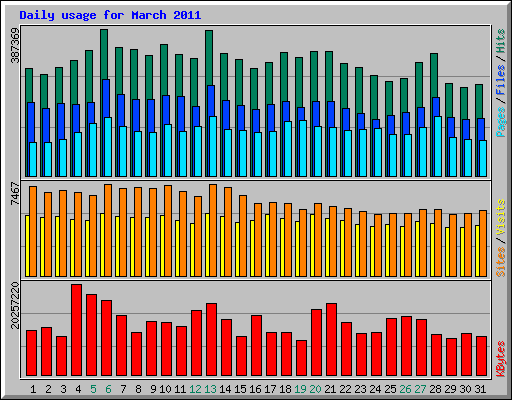Image resolution: width=512 pixels, height=400 pixels.
Task: Click the red KBytes bar for day 19
Action: (x=301, y=358)
